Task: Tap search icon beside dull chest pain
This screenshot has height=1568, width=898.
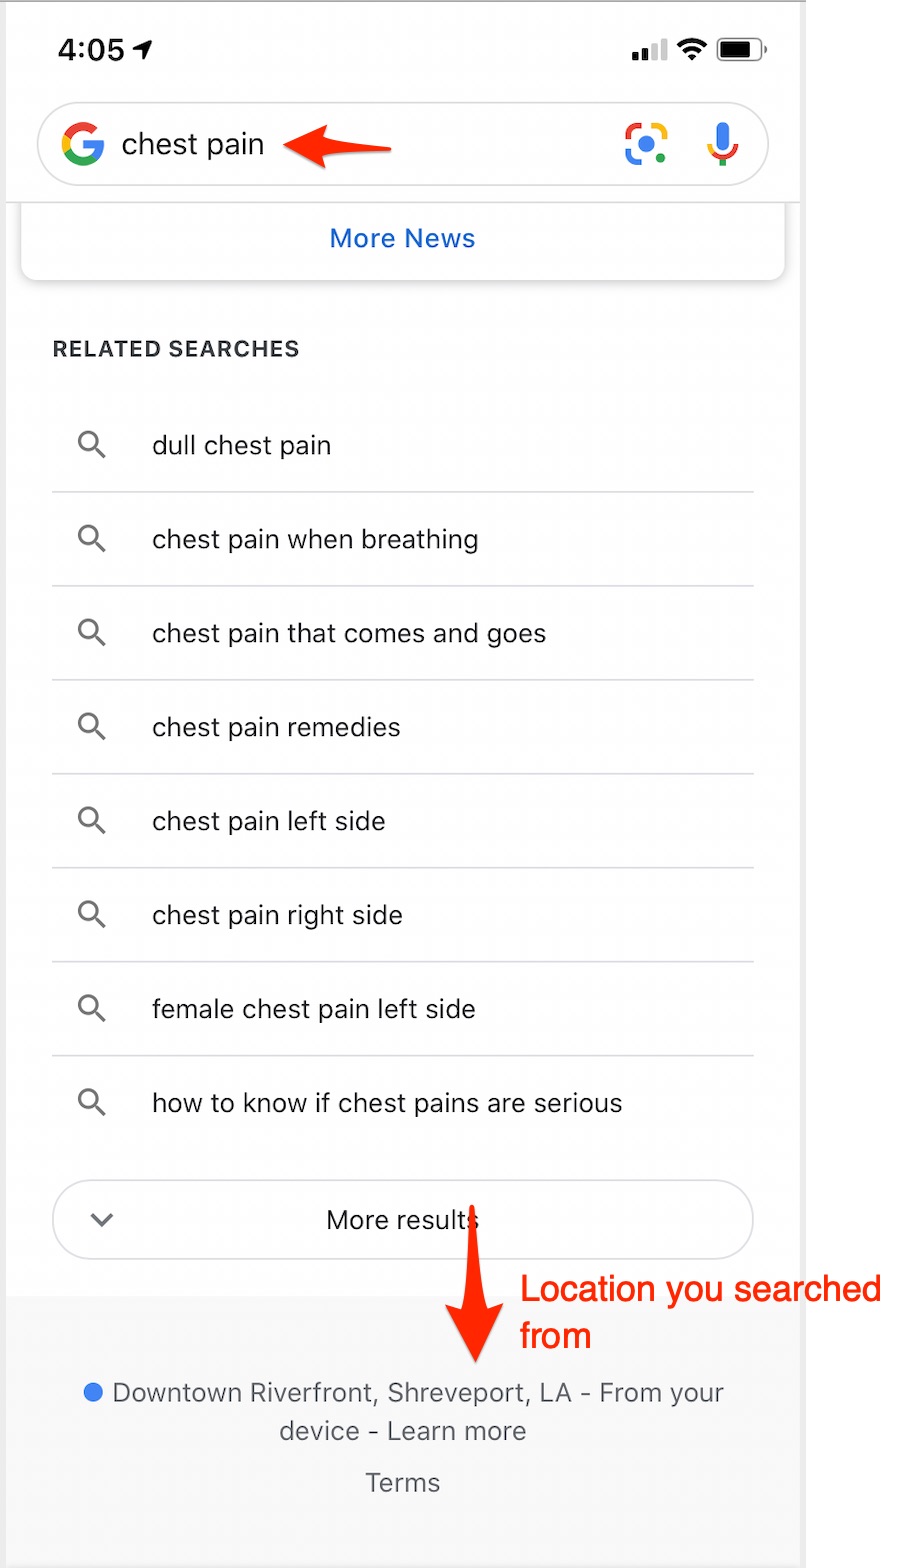Action: pos(92,445)
